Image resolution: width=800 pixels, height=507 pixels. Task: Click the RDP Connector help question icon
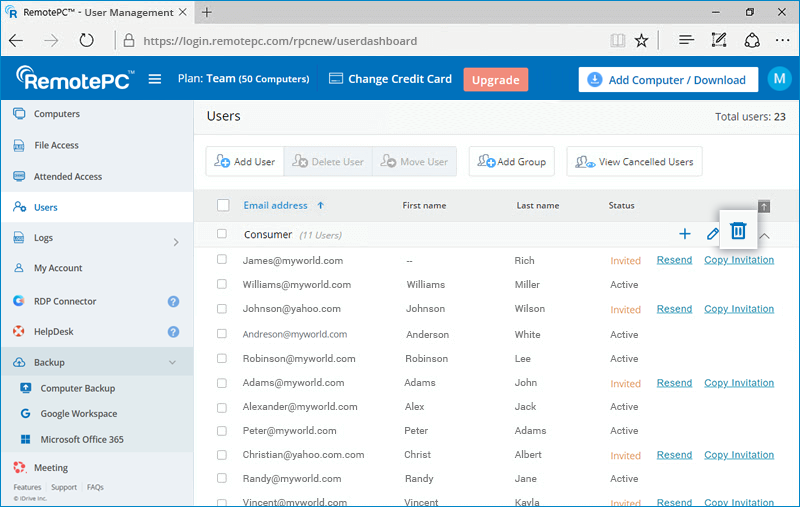[173, 301]
